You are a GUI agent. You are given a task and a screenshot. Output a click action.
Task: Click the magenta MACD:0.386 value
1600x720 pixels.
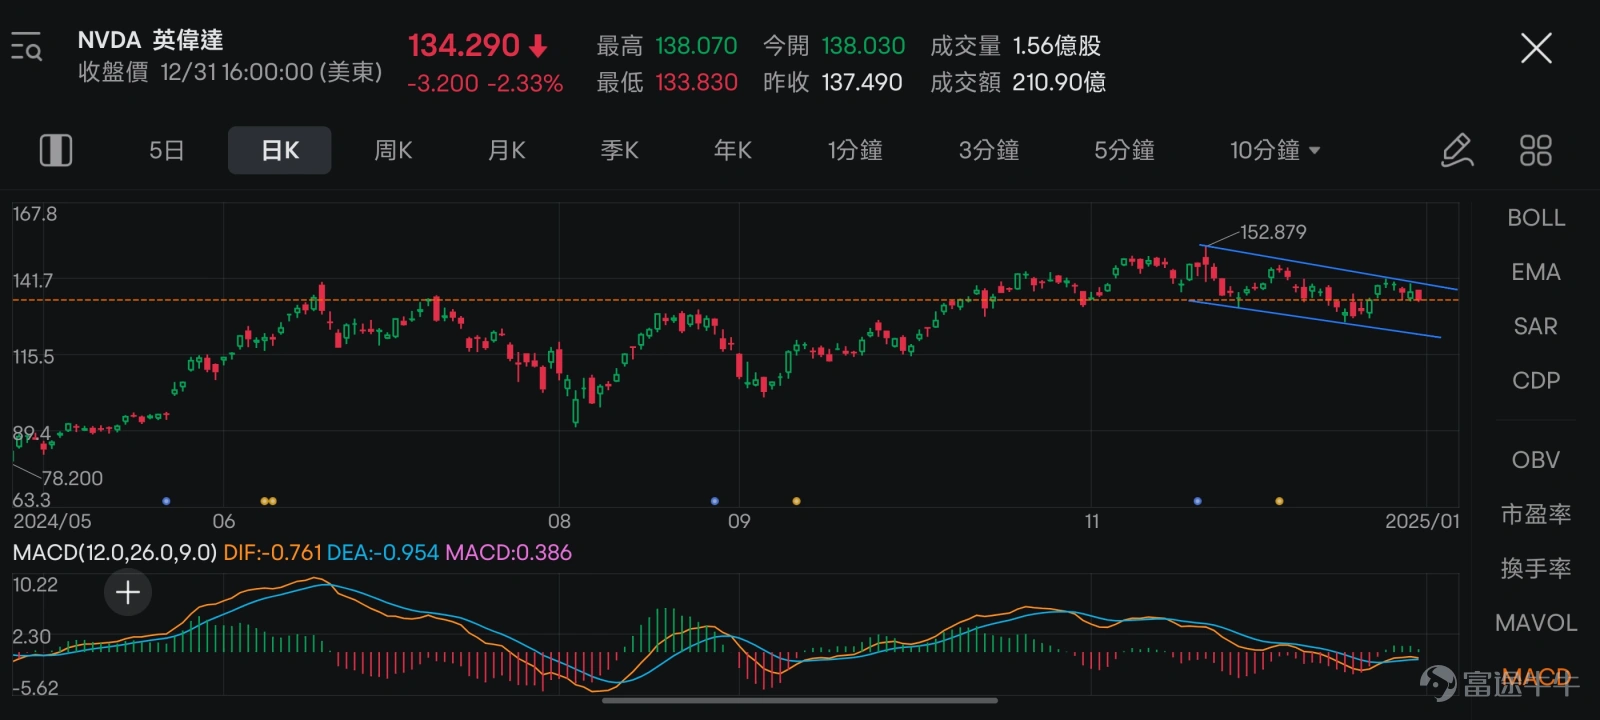click(508, 552)
